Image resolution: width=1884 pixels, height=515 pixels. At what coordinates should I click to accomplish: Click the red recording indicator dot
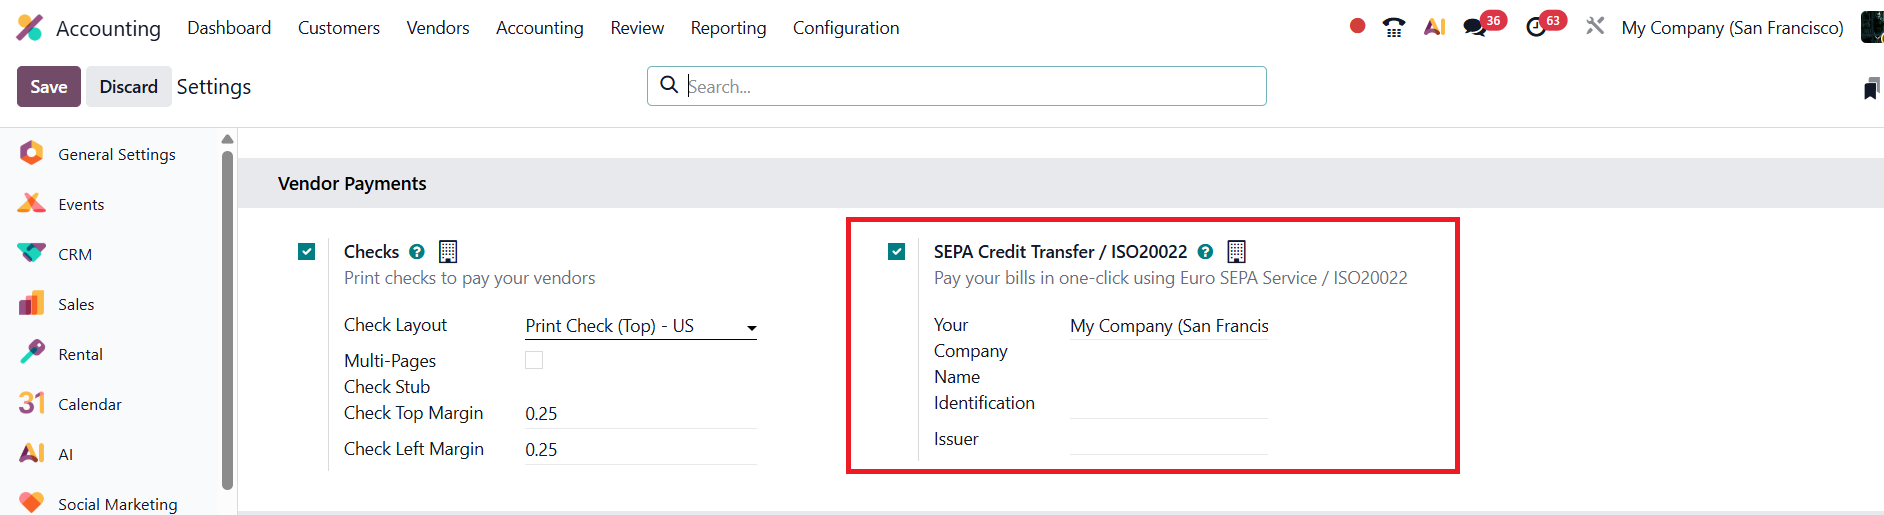pyautogui.click(x=1357, y=26)
